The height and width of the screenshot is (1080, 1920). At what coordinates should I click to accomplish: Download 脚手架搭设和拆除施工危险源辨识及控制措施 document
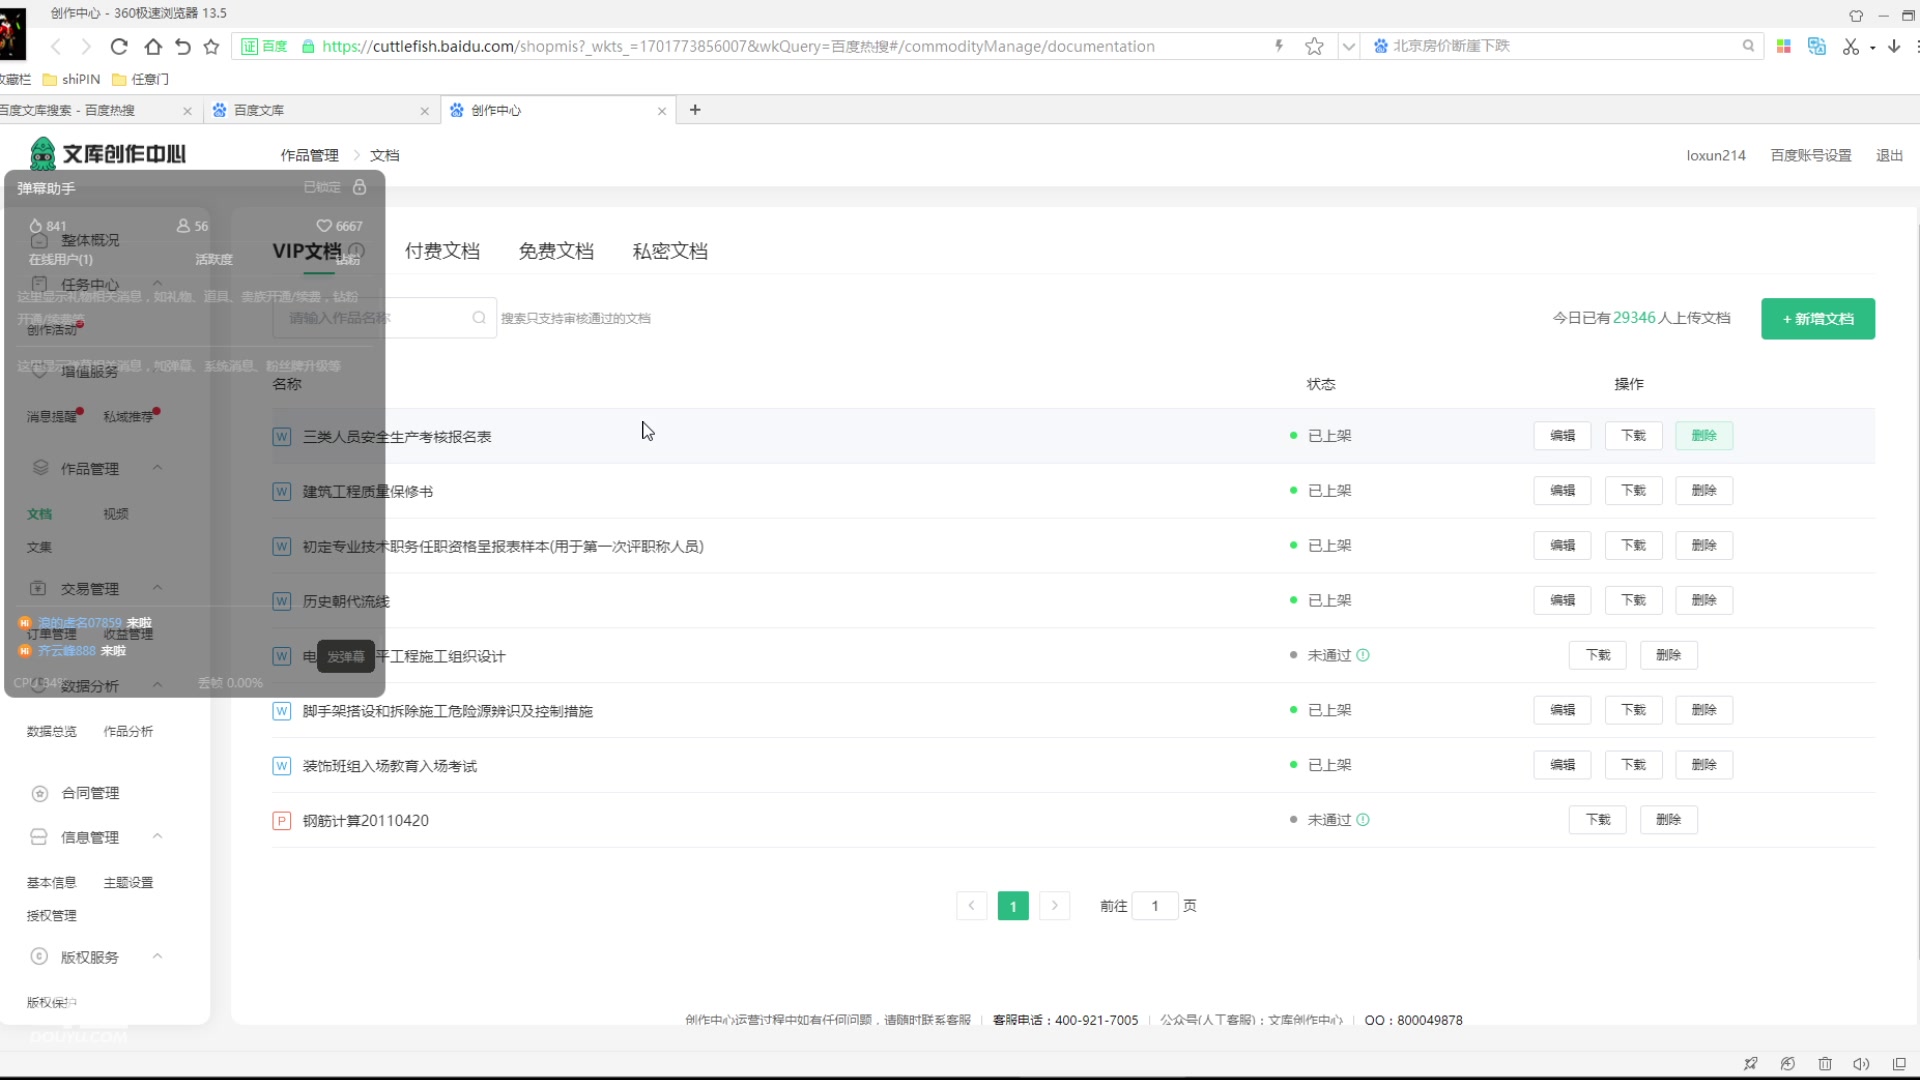tap(1633, 710)
